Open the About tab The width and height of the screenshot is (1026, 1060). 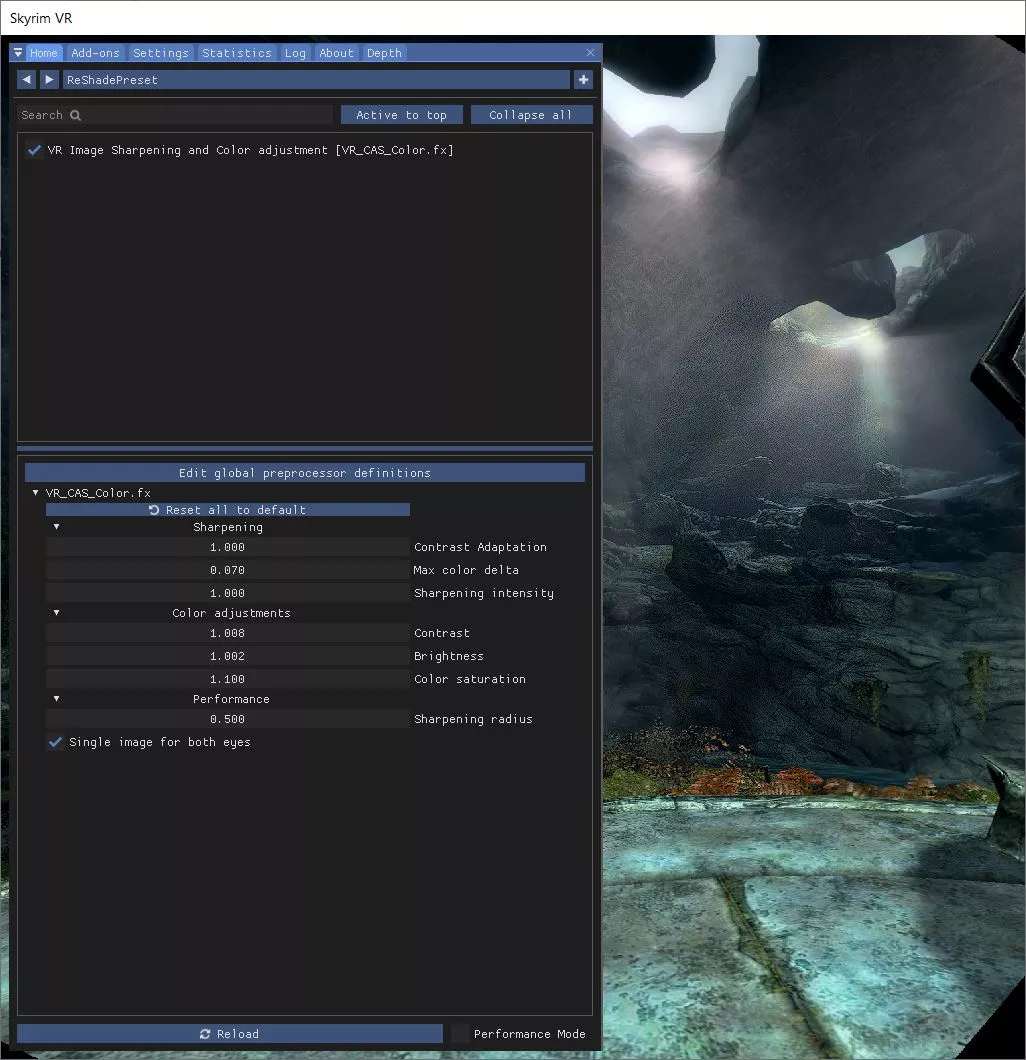tap(337, 53)
